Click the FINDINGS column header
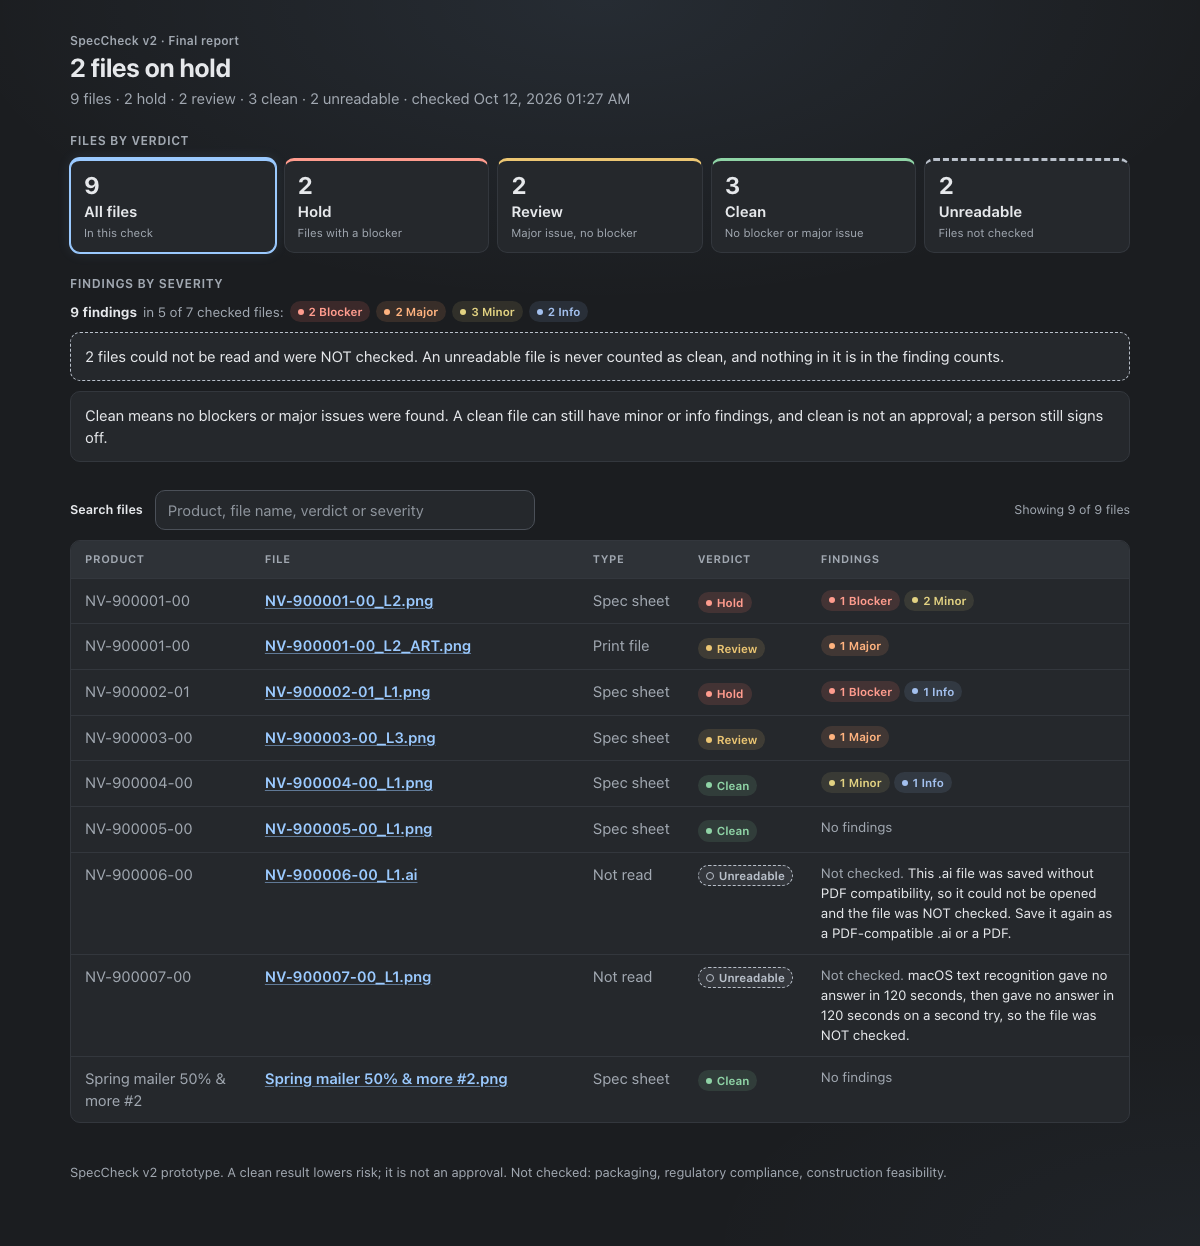 click(x=850, y=560)
